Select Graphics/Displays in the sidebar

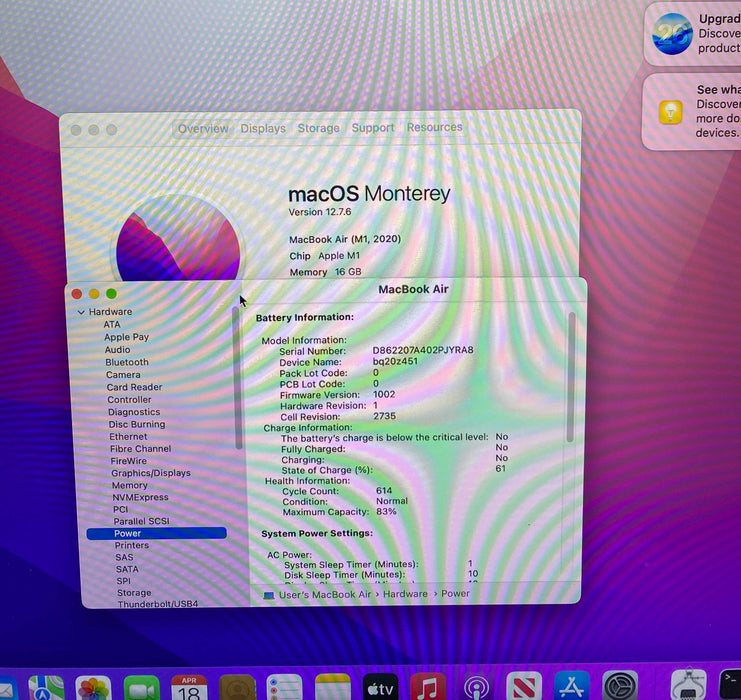pyautogui.click(x=151, y=473)
